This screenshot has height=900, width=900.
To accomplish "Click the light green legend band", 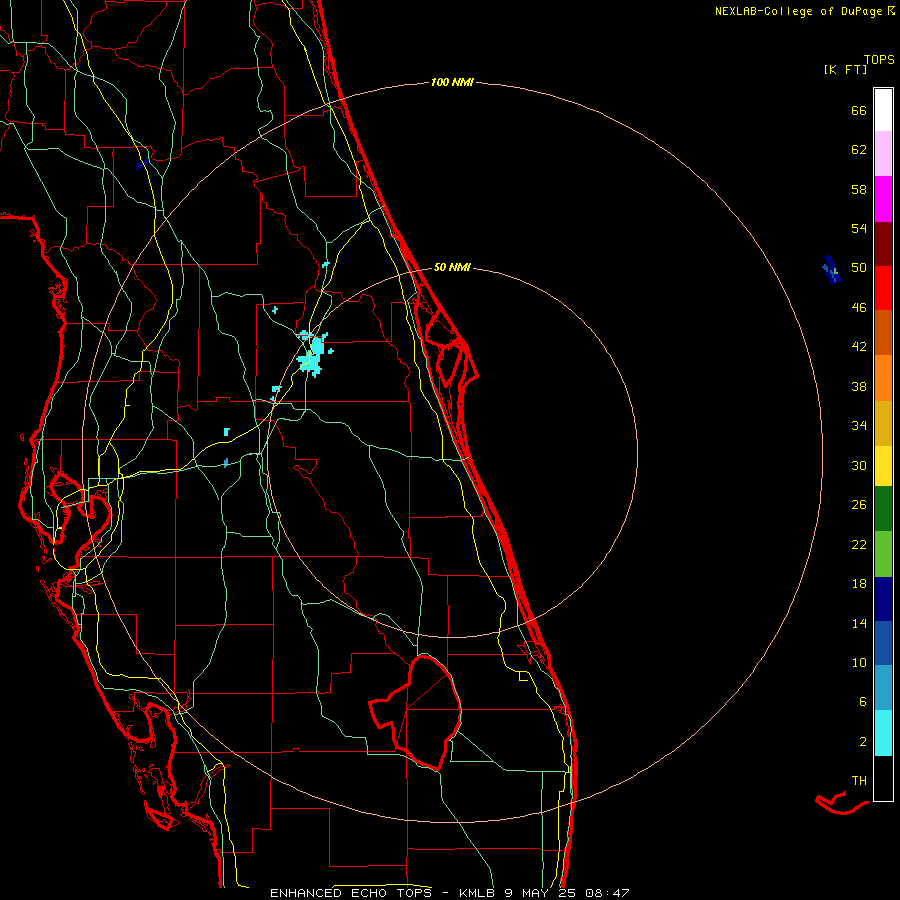I will pos(883,553).
